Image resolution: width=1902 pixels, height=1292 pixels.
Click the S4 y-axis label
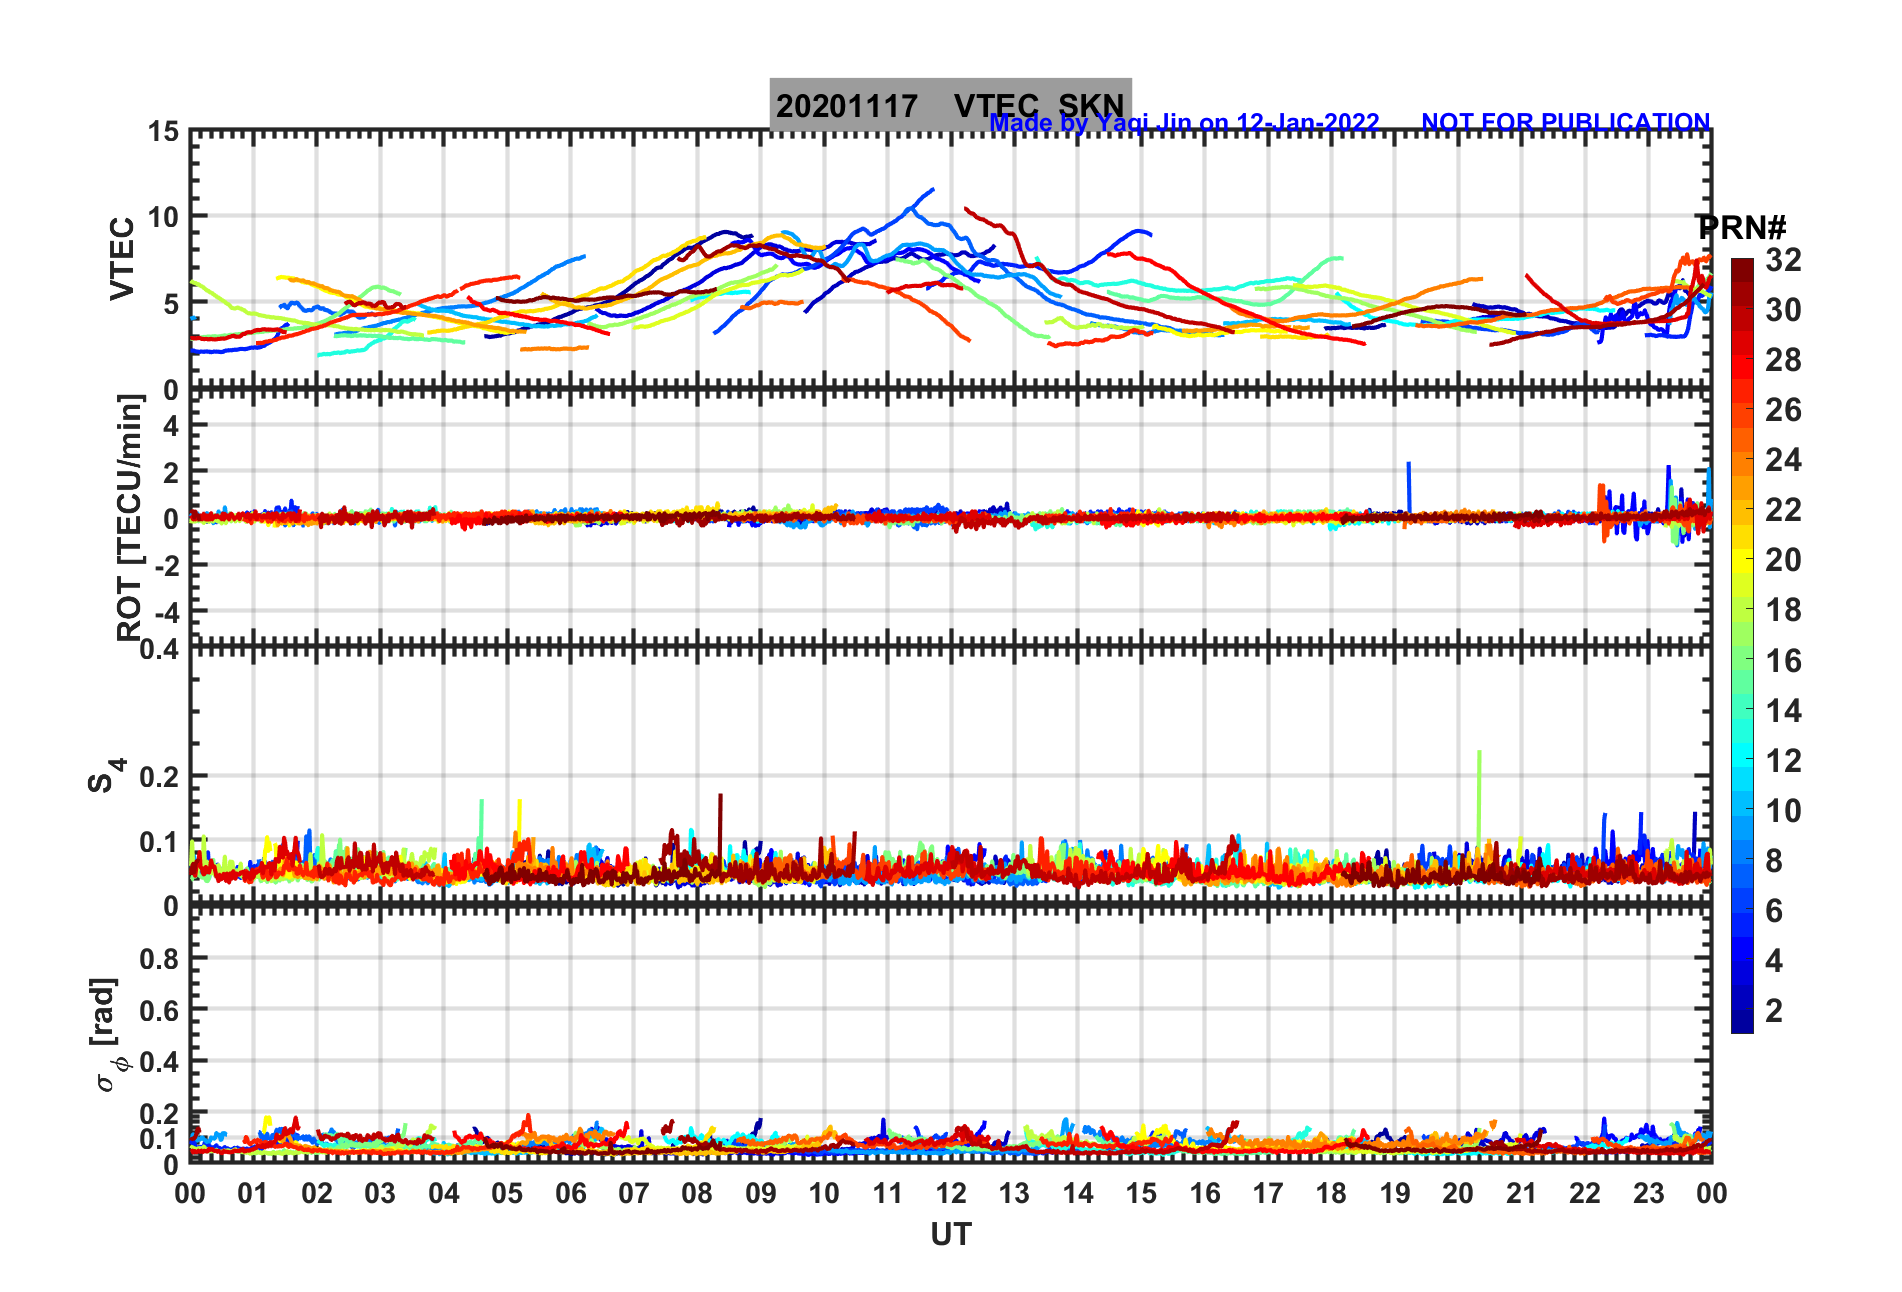pos(106,775)
